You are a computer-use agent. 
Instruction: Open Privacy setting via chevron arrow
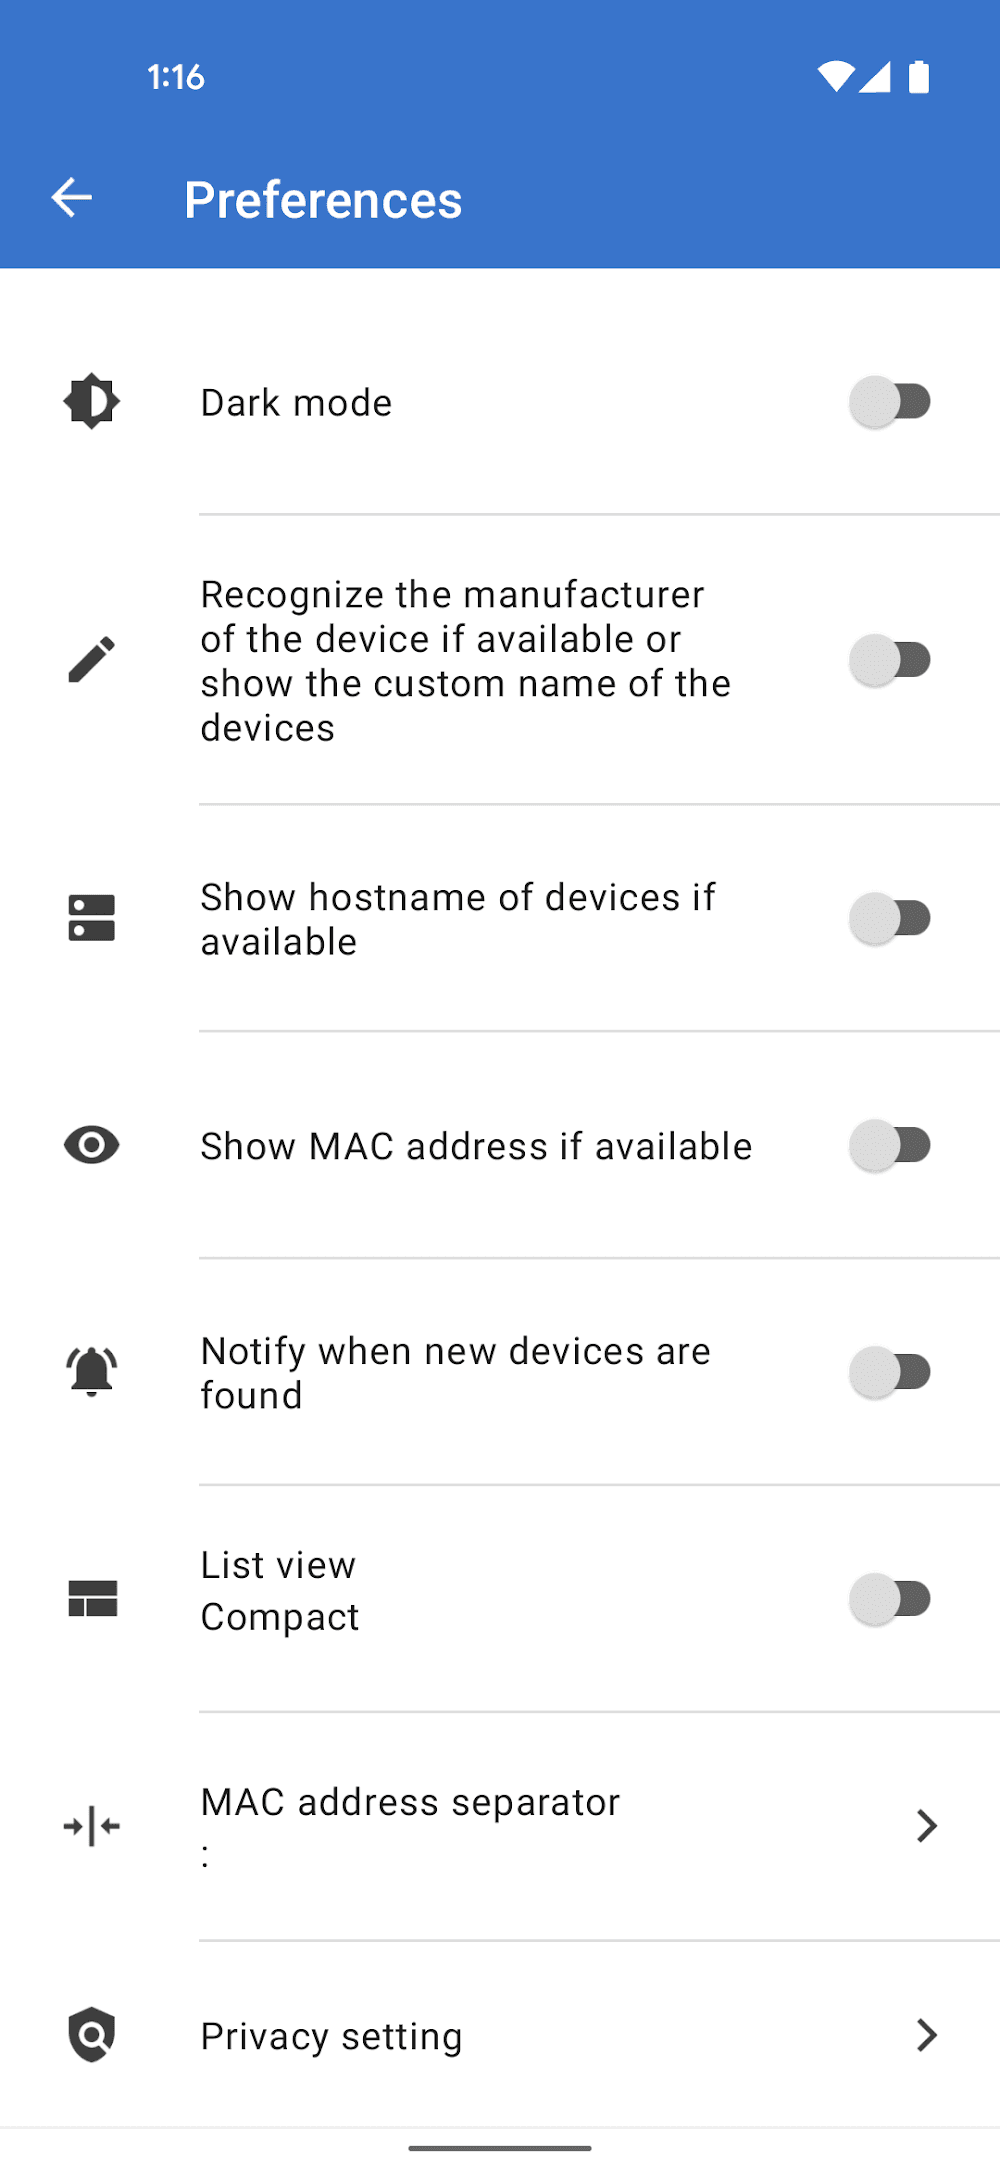pos(927,2034)
